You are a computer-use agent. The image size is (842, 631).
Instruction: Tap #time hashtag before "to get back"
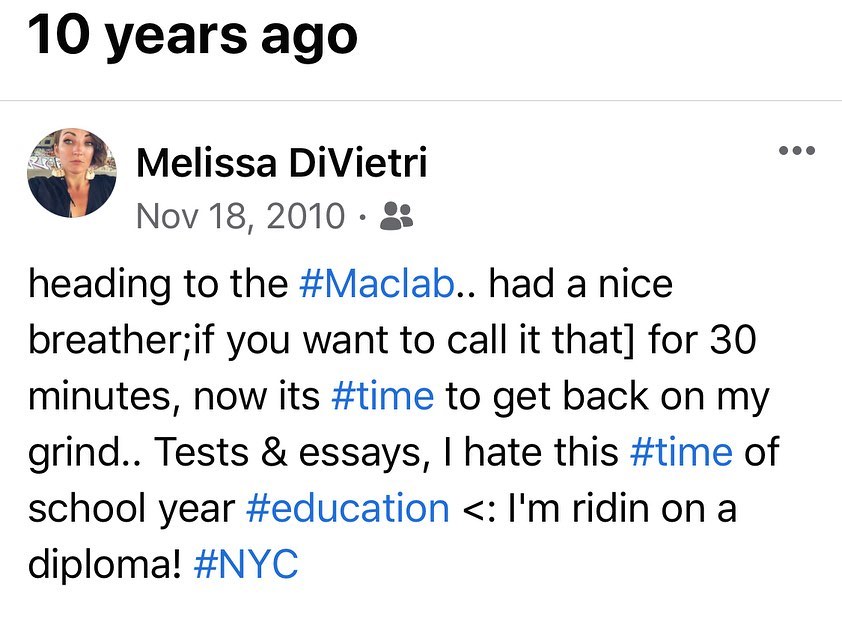382,397
